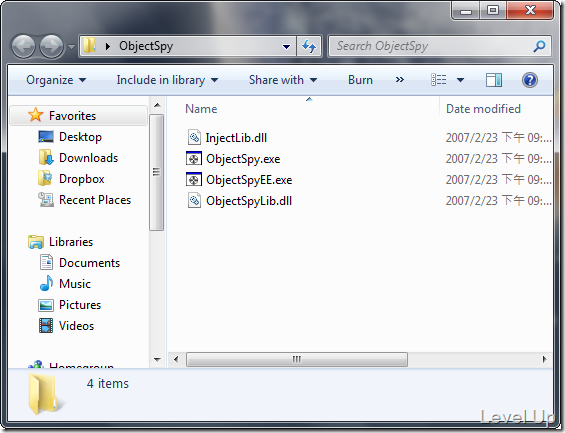The image size is (565, 433).
Task: Click file list scroll left arrow
Action: [x=176, y=360]
